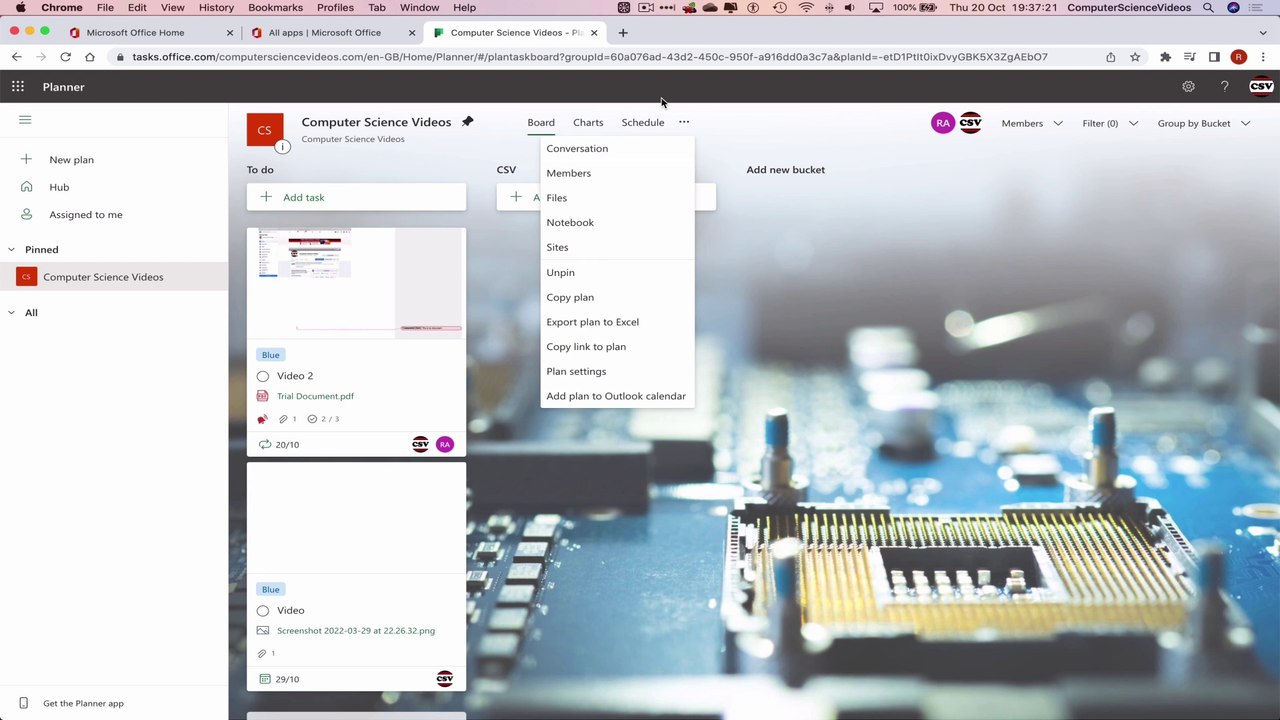
Task: Open the Chrome History menu
Action: 216,8
